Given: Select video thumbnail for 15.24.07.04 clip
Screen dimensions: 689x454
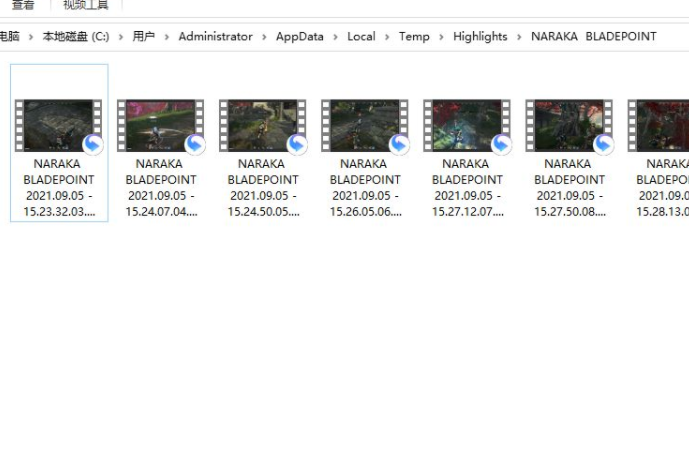Looking at the screenshot, I should tap(160, 126).
